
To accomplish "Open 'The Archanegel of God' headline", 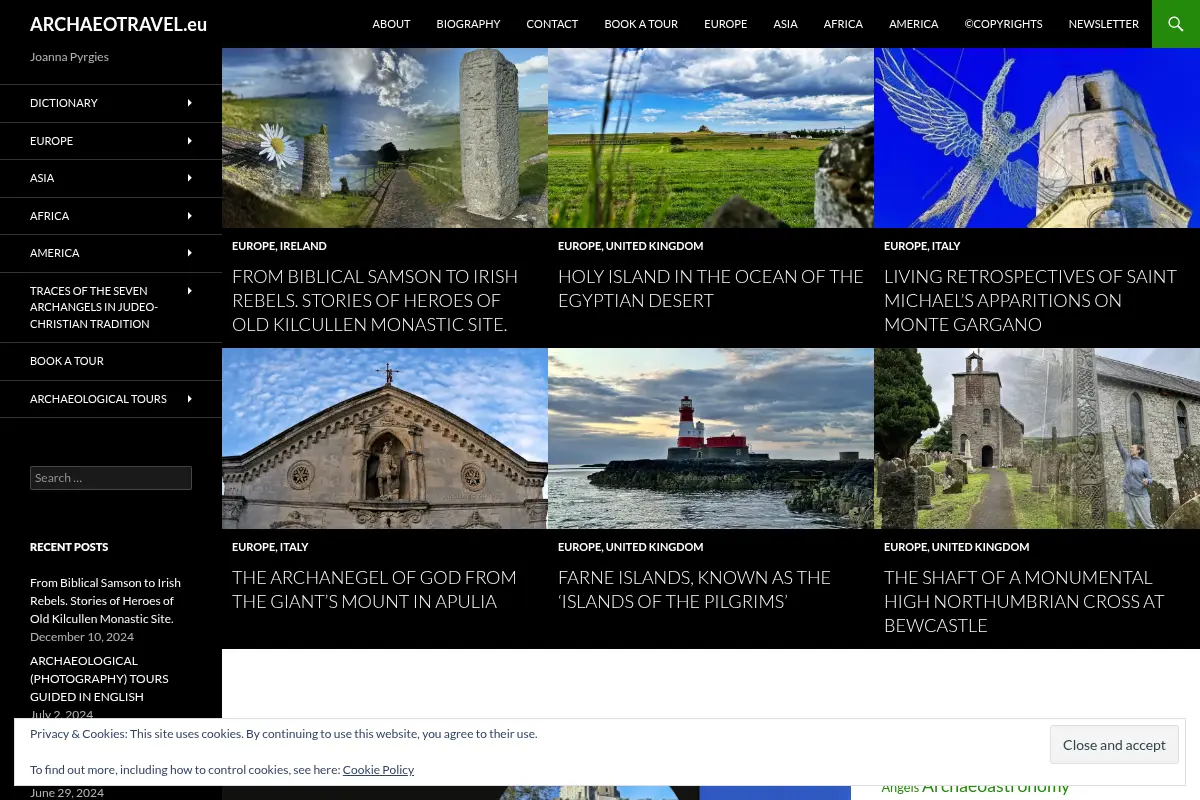I will point(374,589).
